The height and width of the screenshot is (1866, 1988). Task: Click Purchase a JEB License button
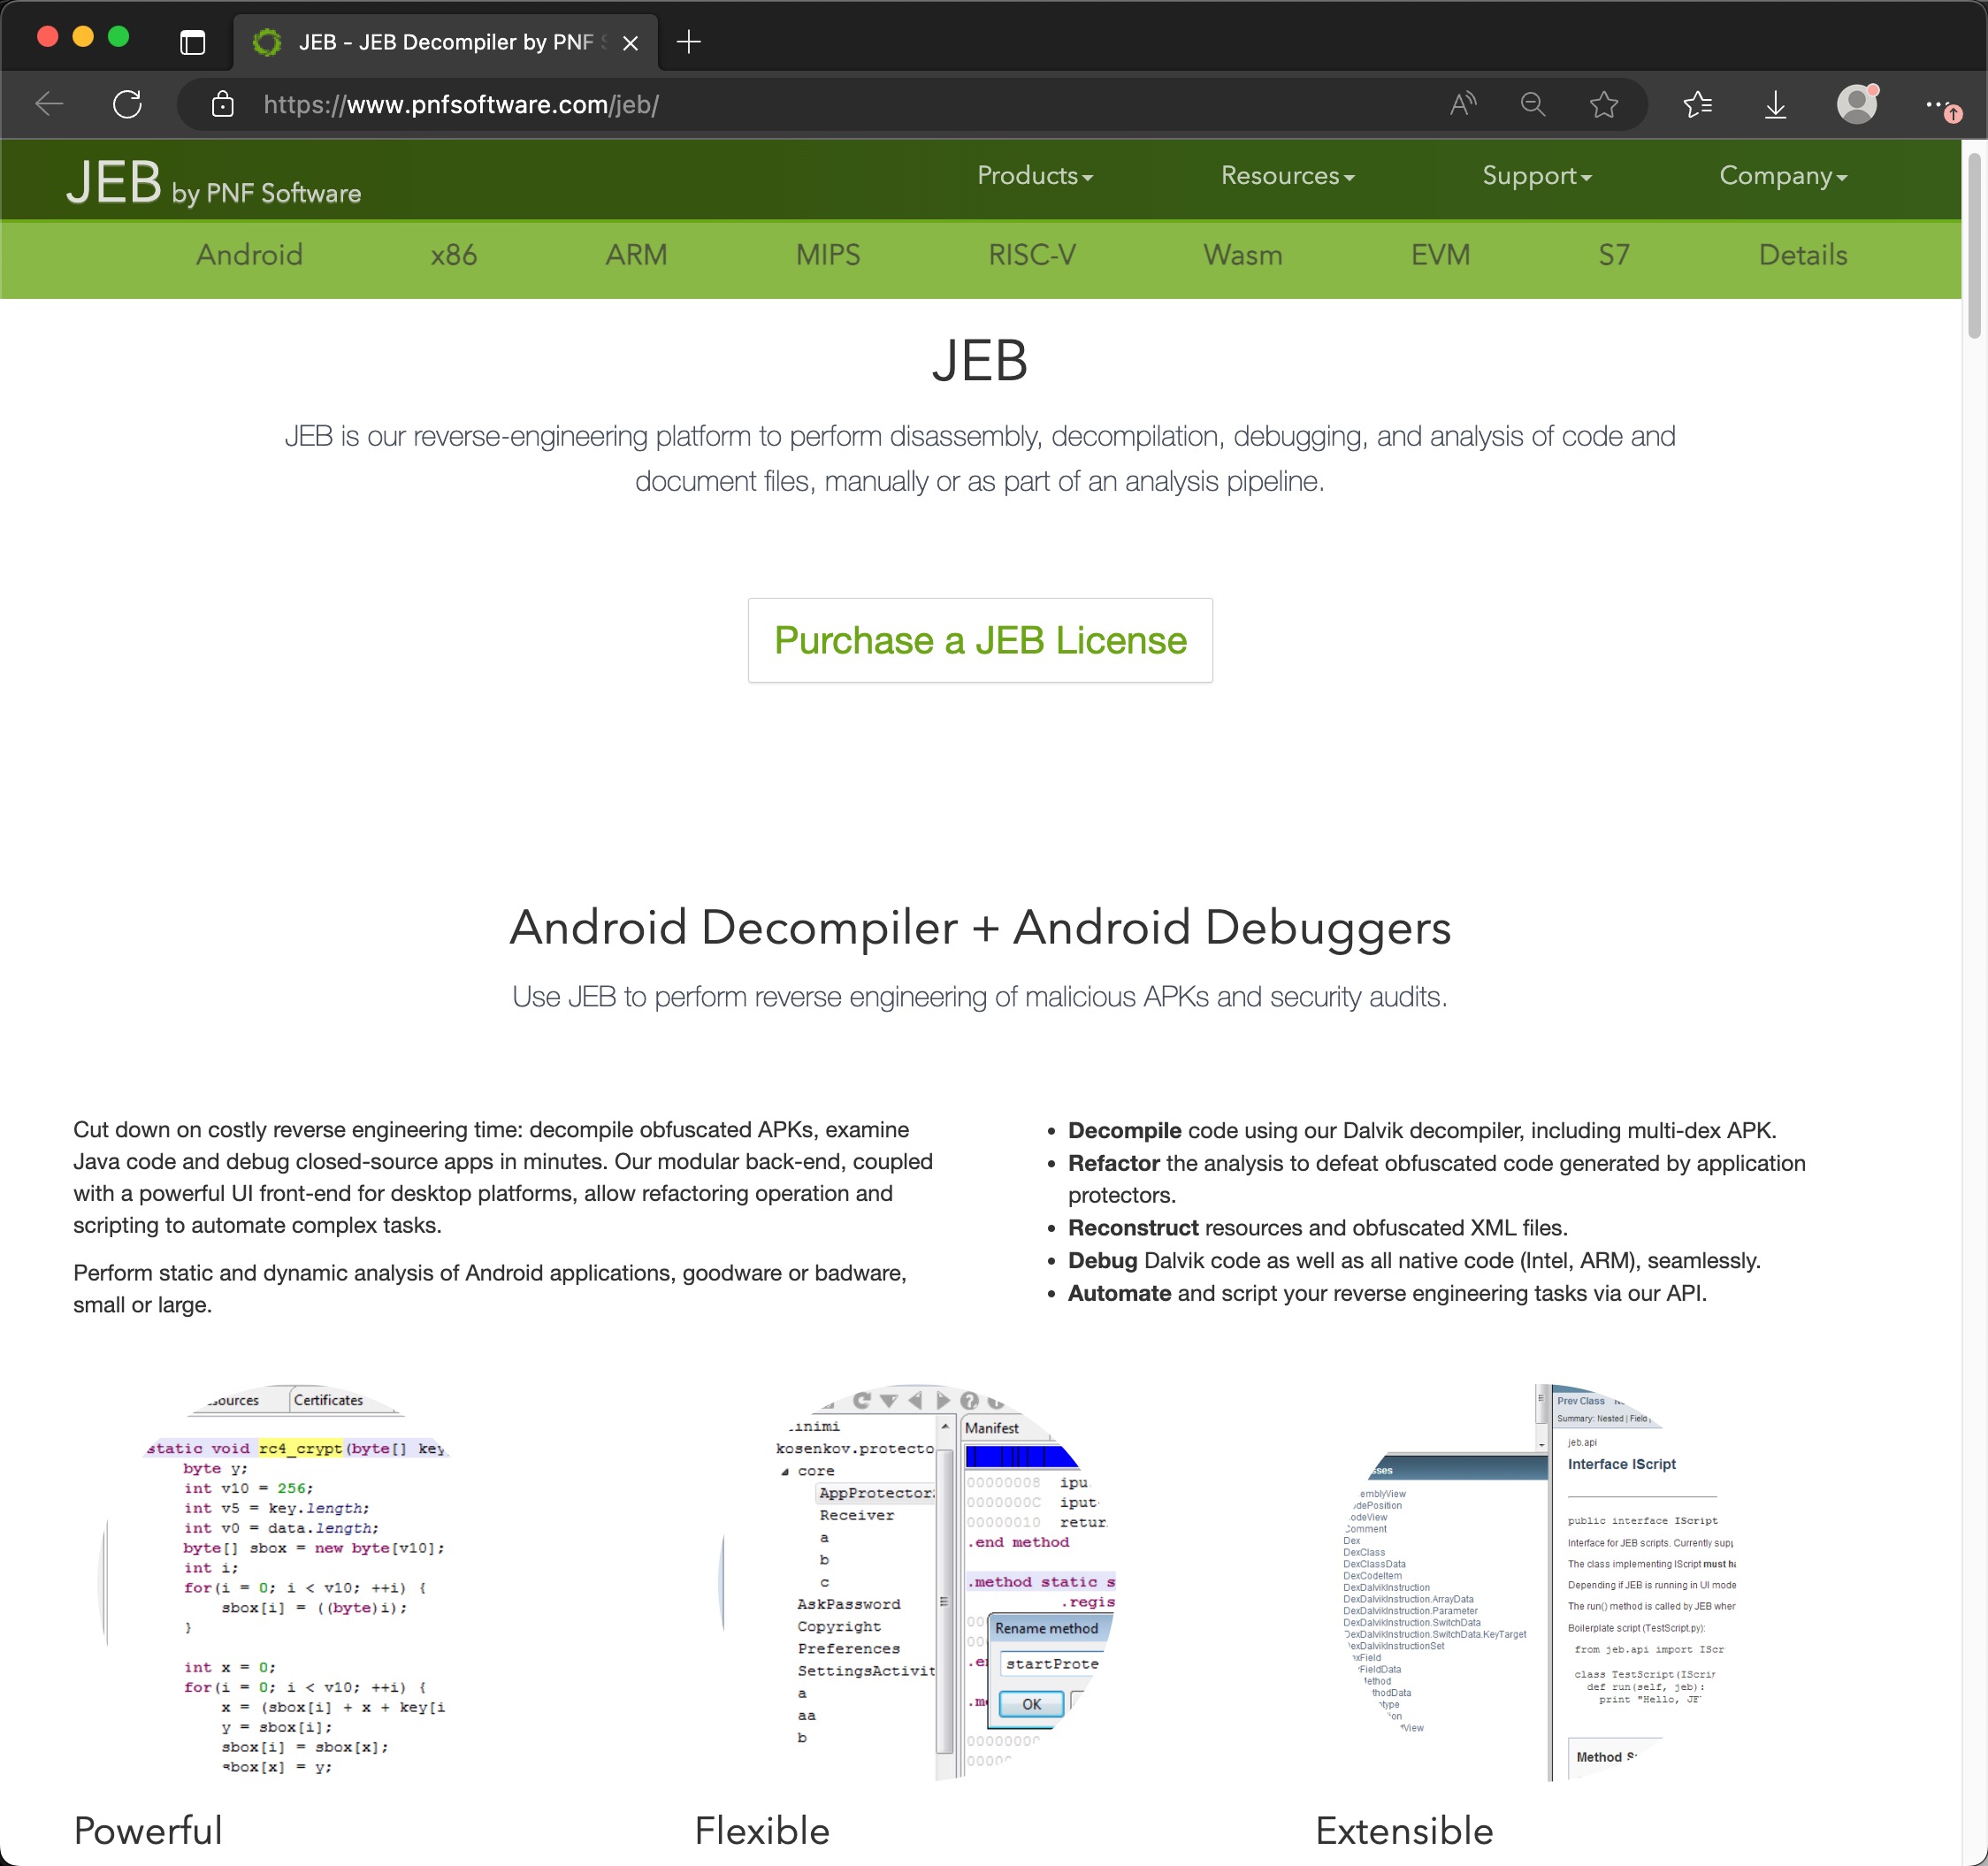tap(980, 640)
